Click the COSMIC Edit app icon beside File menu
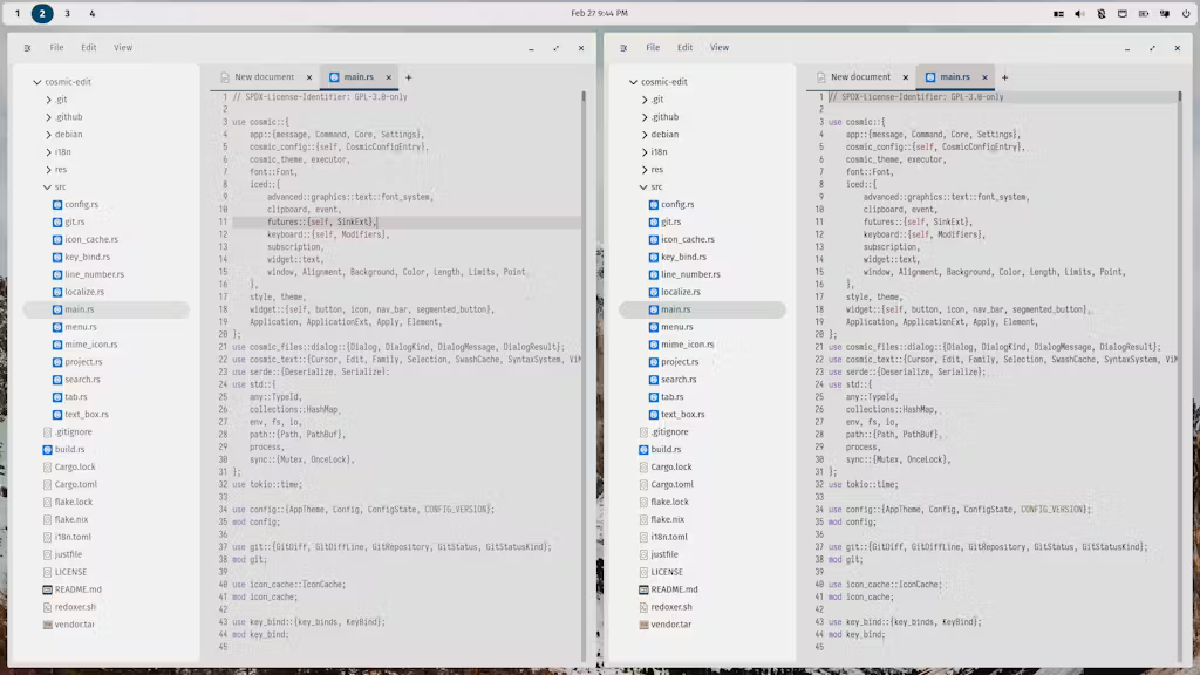The height and width of the screenshot is (675, 1200). point(26,47)
